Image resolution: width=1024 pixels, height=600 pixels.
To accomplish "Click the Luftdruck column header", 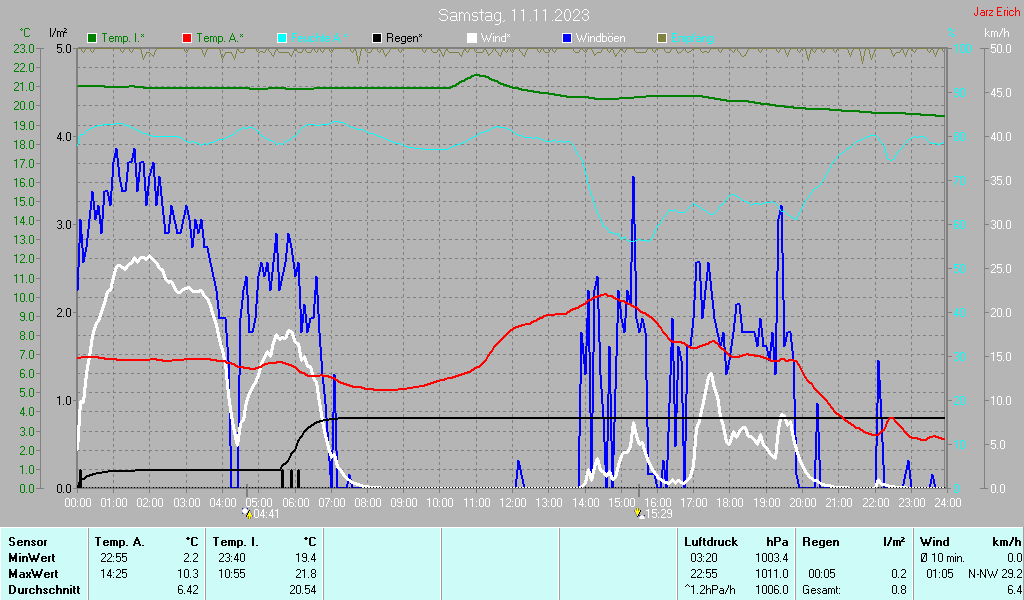I will (711, 542).
